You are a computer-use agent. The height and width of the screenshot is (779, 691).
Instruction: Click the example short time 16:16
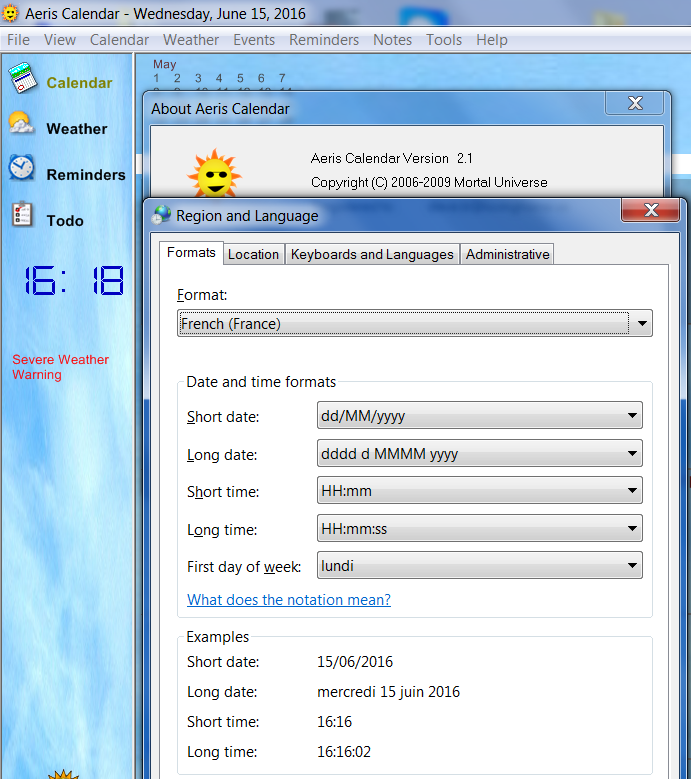coord(334,721)
